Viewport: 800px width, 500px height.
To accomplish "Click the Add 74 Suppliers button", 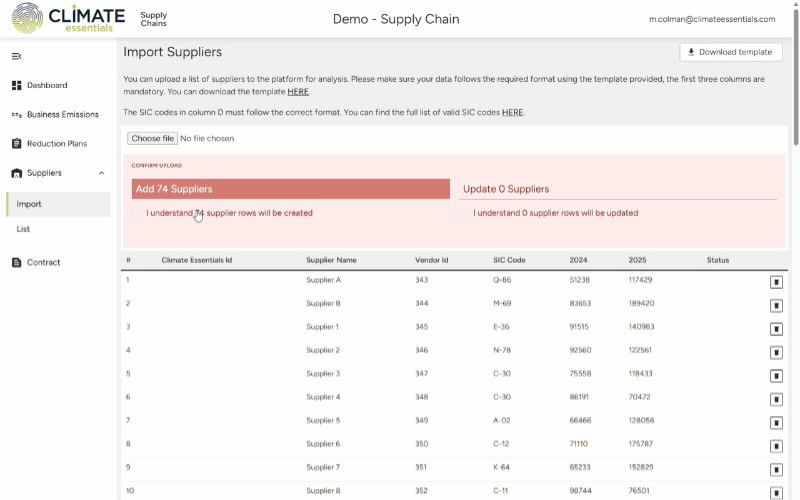I will pyautogui.click(x=291, y=189).
